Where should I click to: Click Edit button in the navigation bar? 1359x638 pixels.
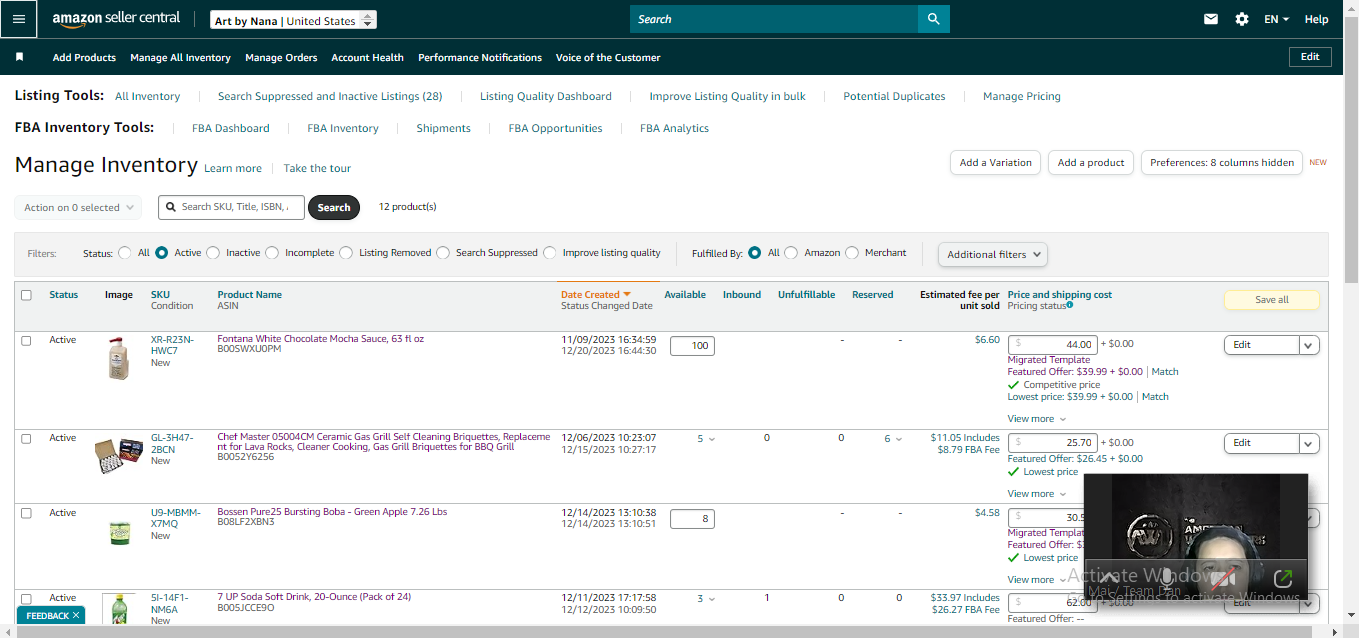click(1310, 57)
